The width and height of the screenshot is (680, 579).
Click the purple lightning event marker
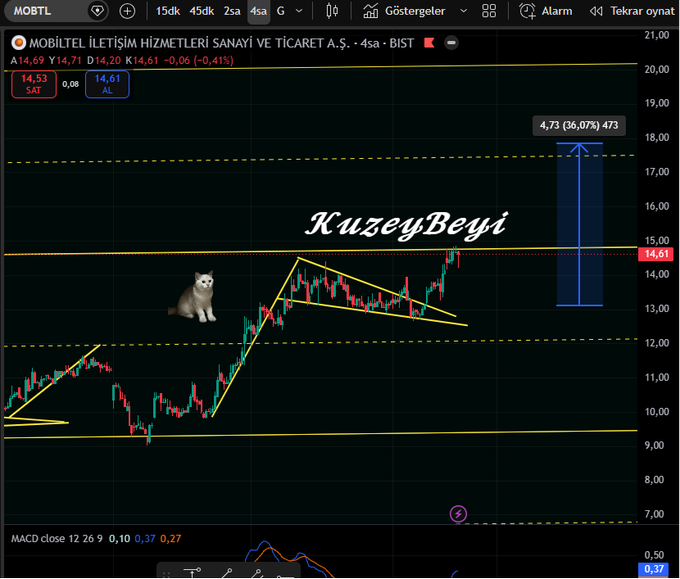[458, 514]
